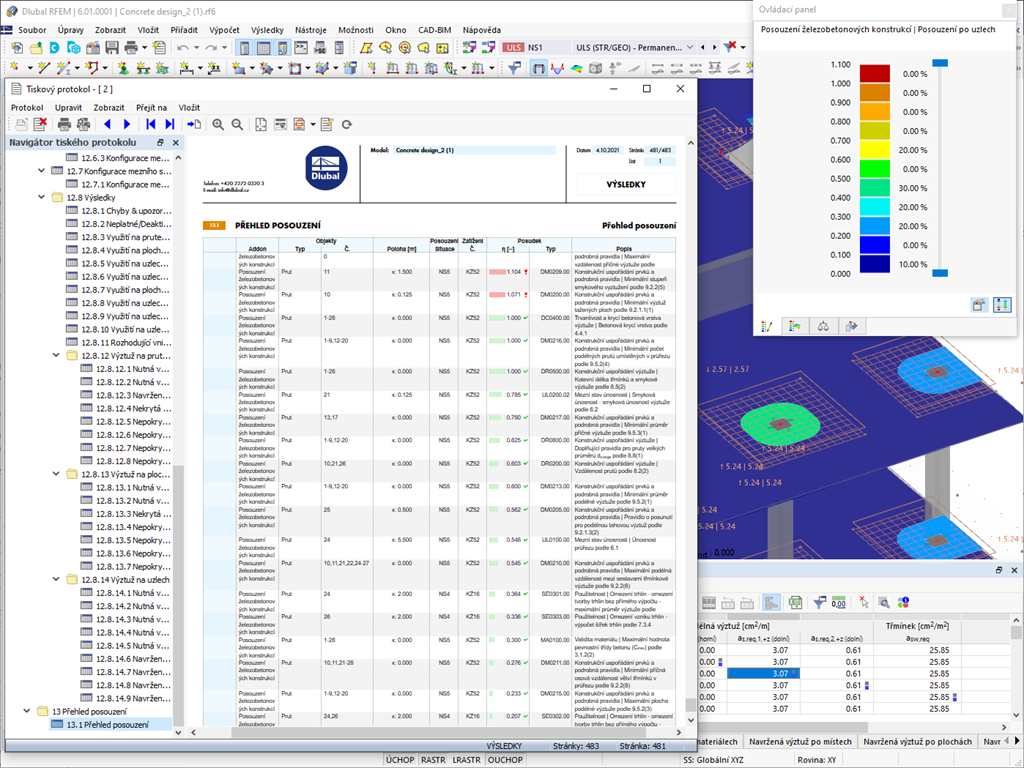The image size is (1024, 768).
Task: Open console script window icon
Action: coord(301,48)
